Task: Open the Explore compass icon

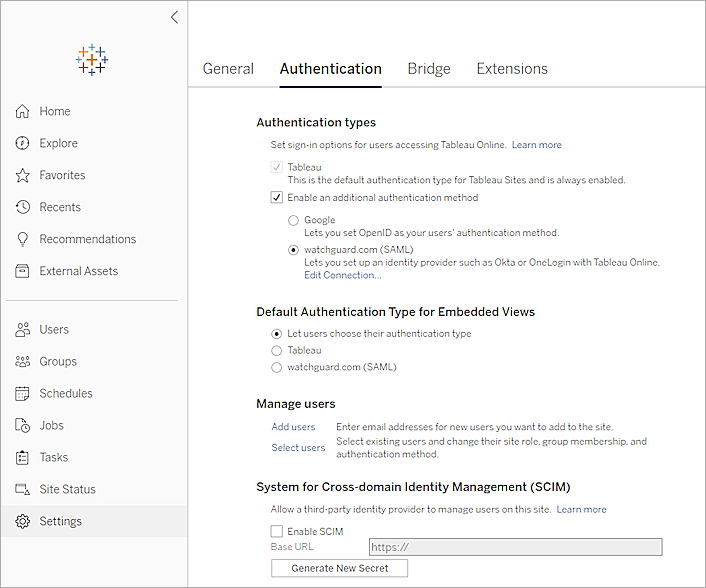Action: pos(22,143)
